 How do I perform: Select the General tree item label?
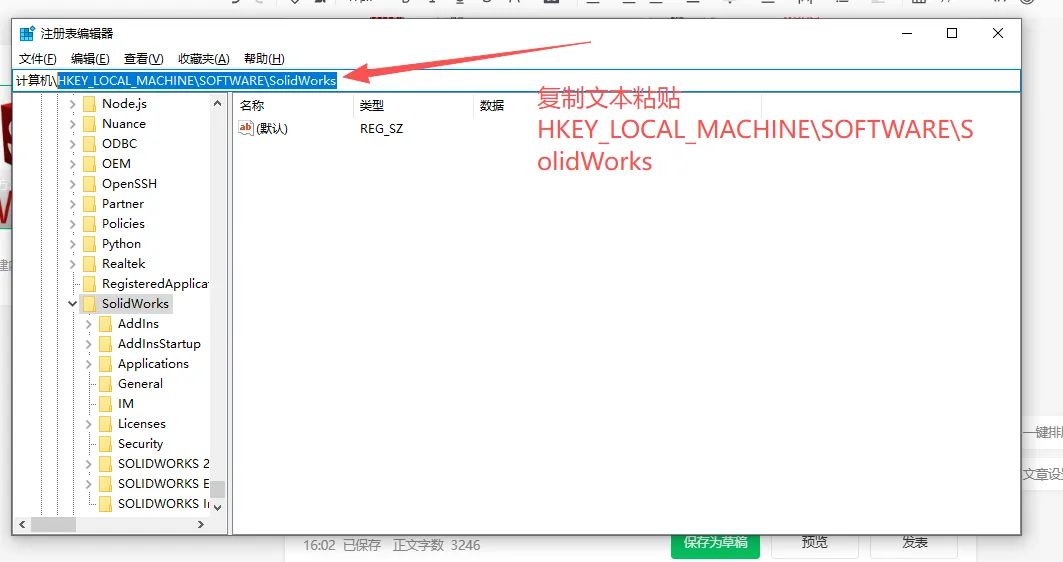coord(140,384)
